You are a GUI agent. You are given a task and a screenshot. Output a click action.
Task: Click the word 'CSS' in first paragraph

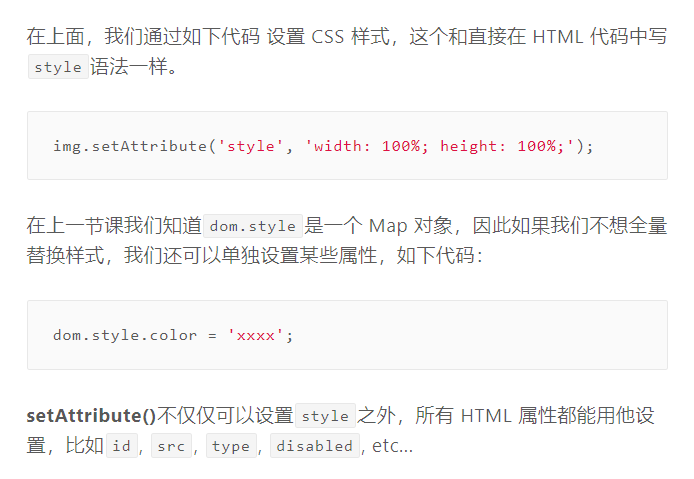[328, 37]
